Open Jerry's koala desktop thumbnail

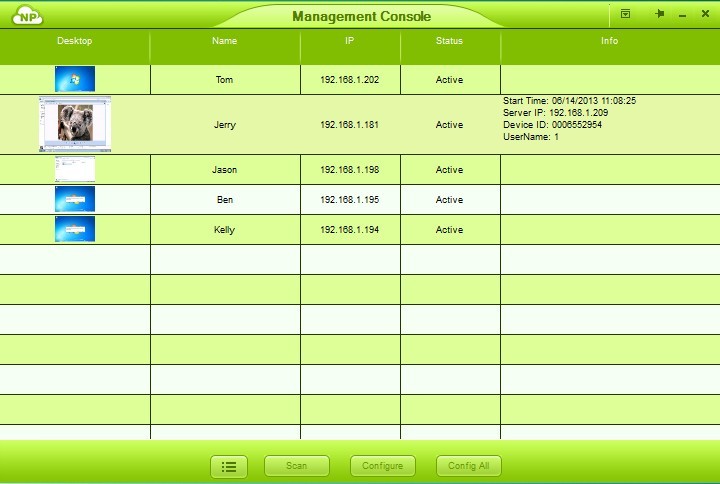point(75,124)
